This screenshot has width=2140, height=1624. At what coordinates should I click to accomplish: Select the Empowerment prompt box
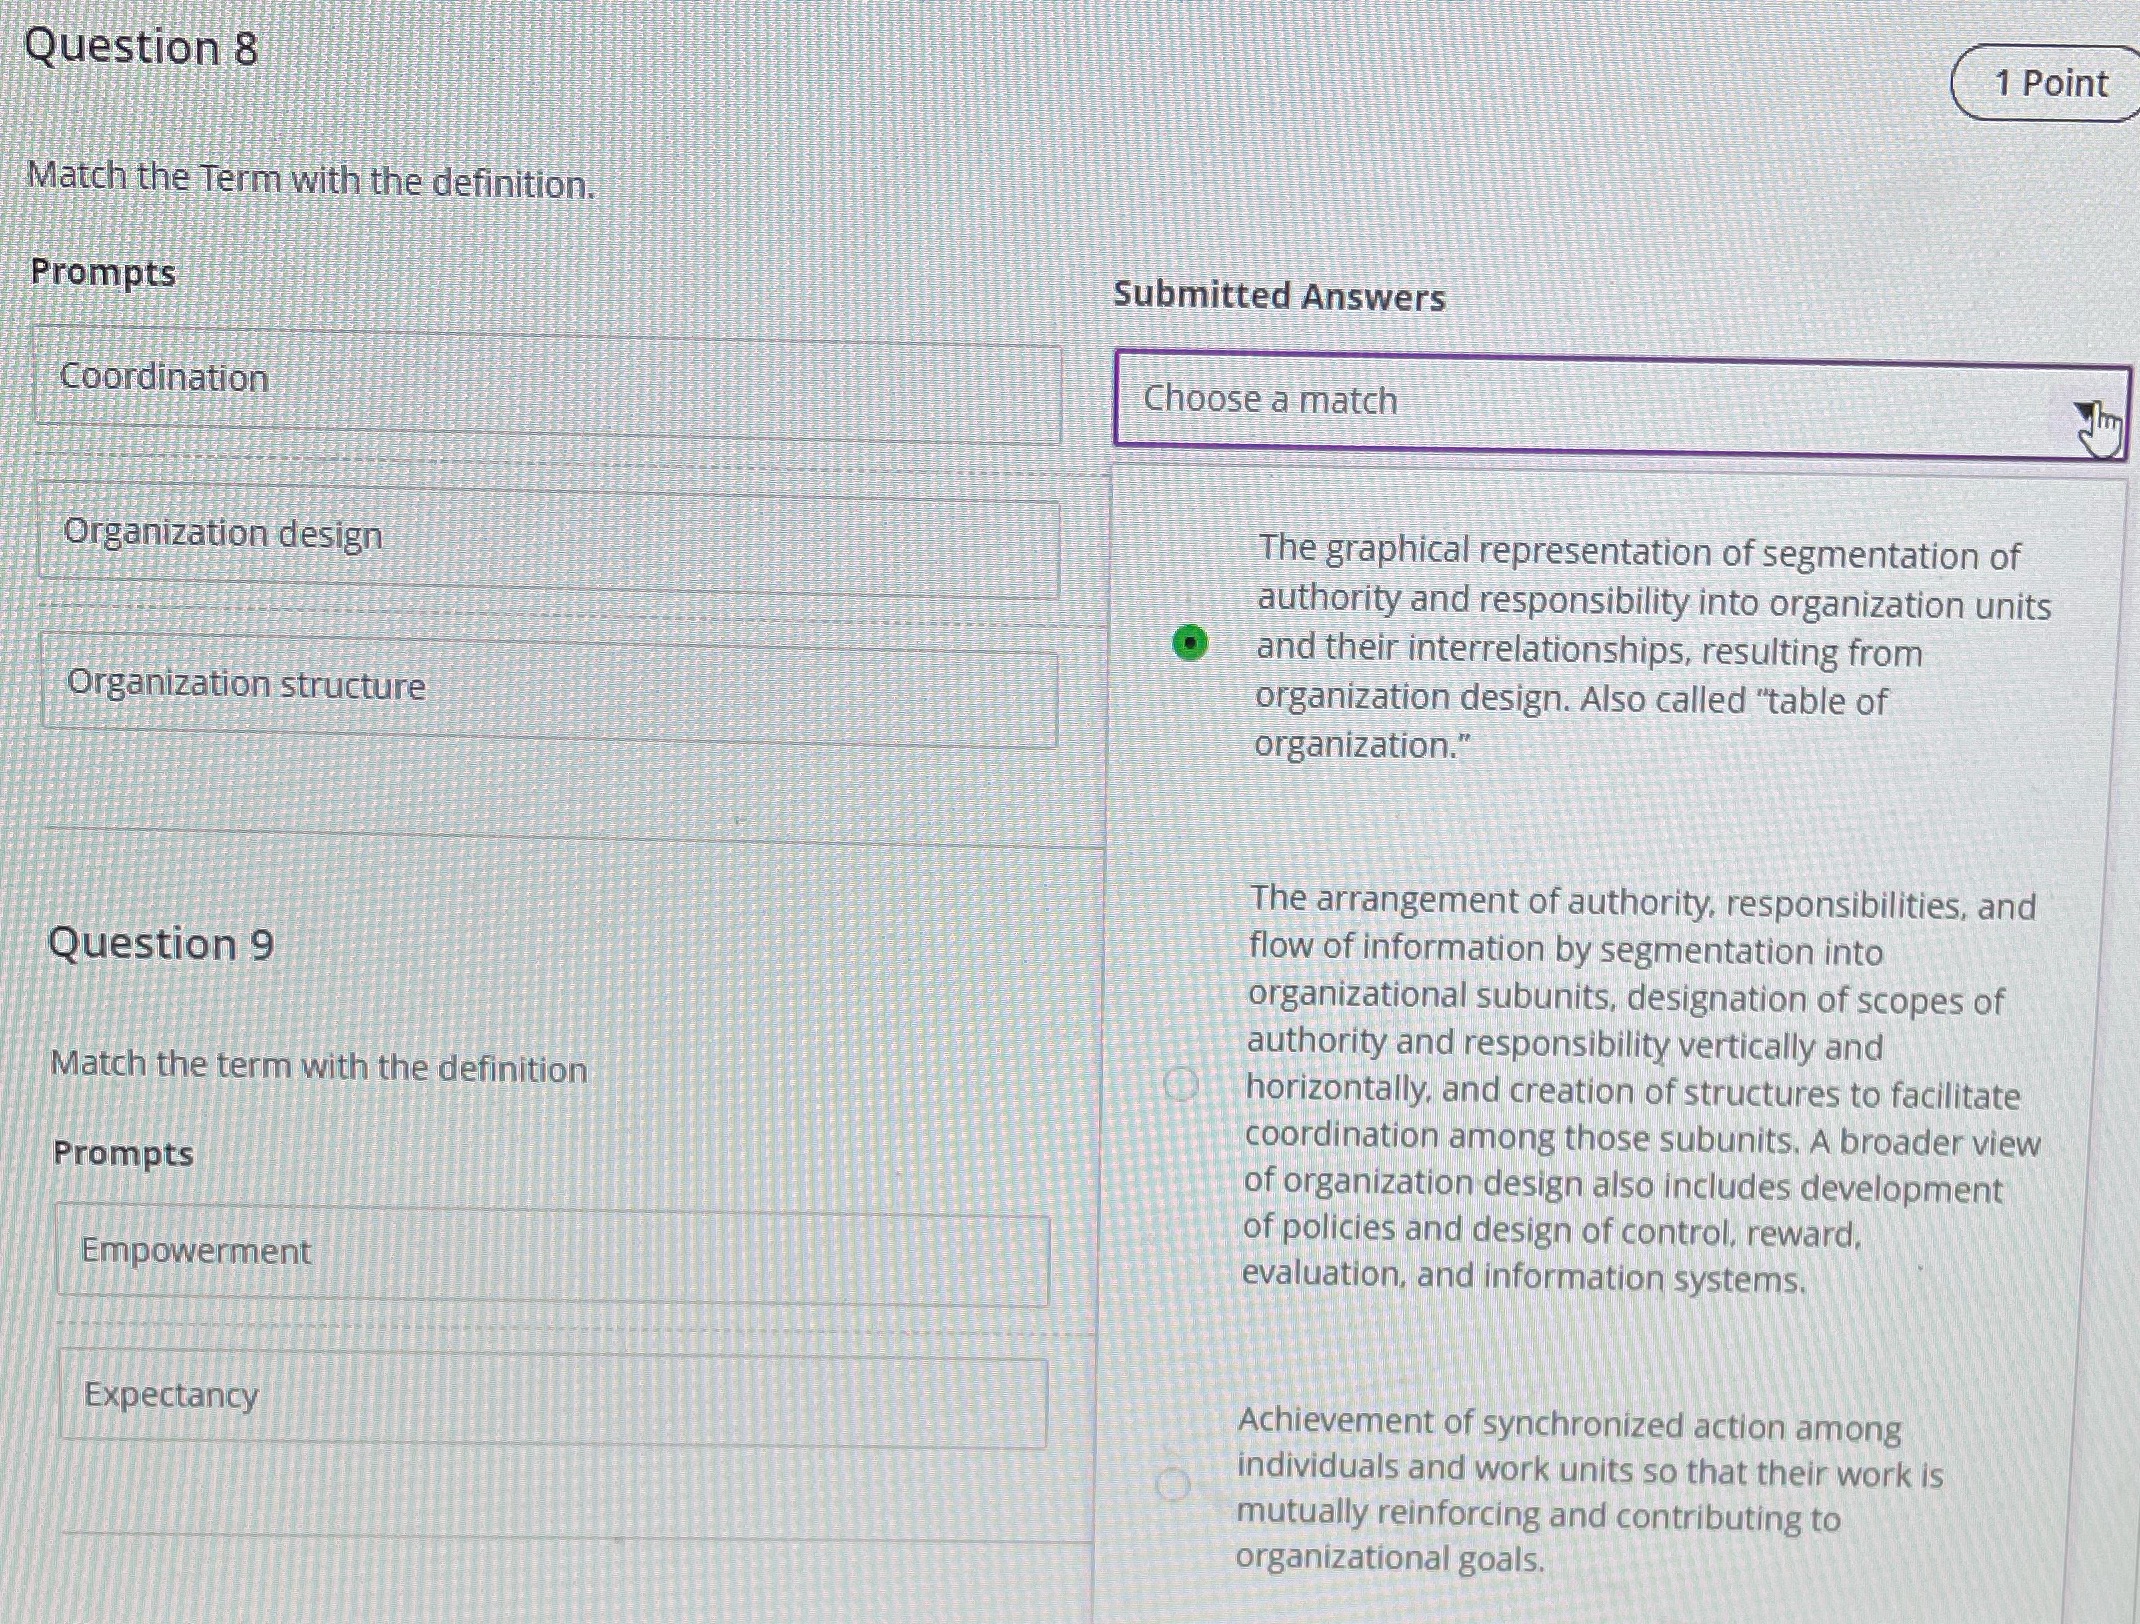552,1252
